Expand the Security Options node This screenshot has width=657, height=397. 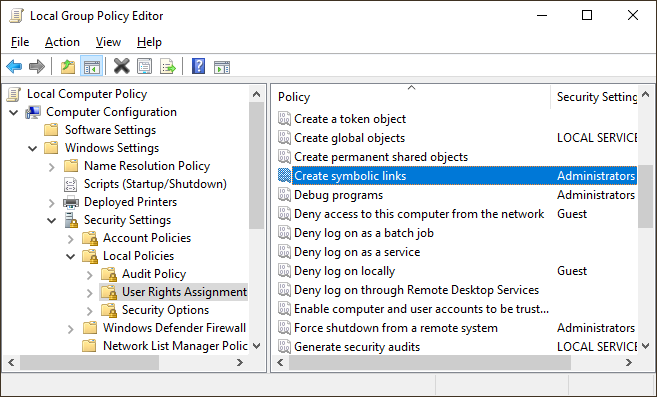[x=90, y=311]
